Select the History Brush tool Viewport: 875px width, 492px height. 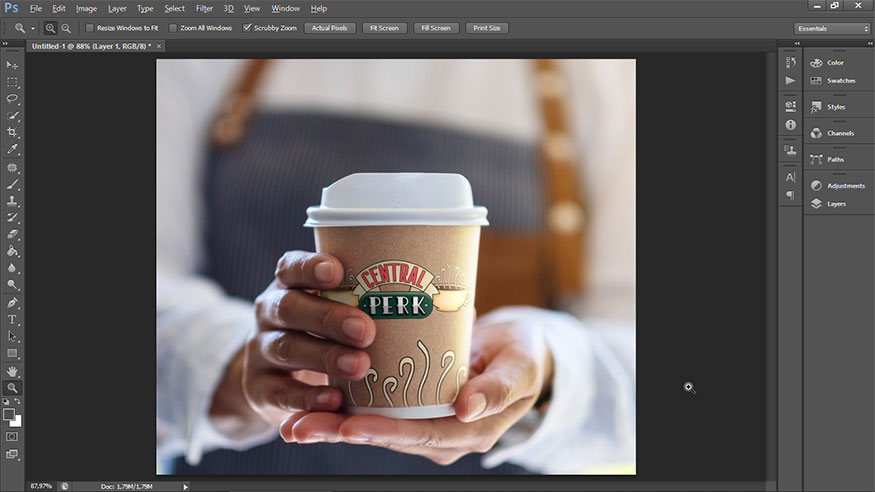(12, 218)
